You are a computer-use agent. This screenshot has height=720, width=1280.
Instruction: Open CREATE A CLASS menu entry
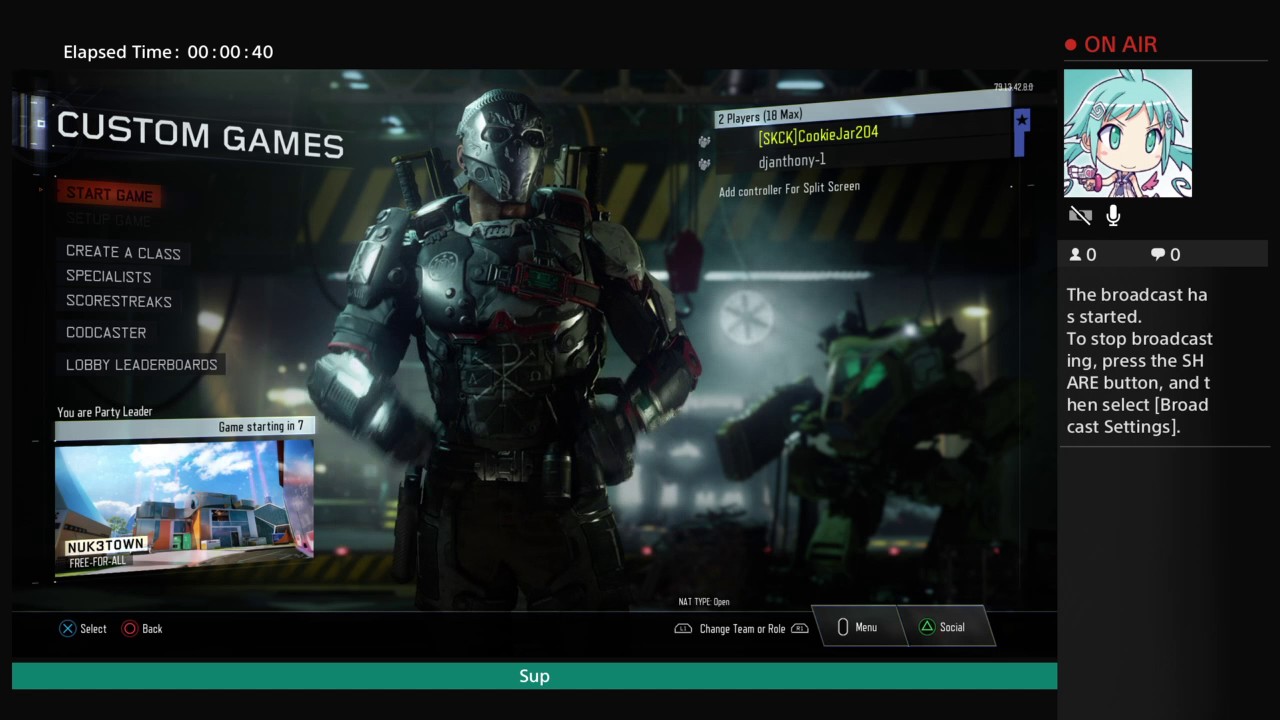(x=123, y=253)
